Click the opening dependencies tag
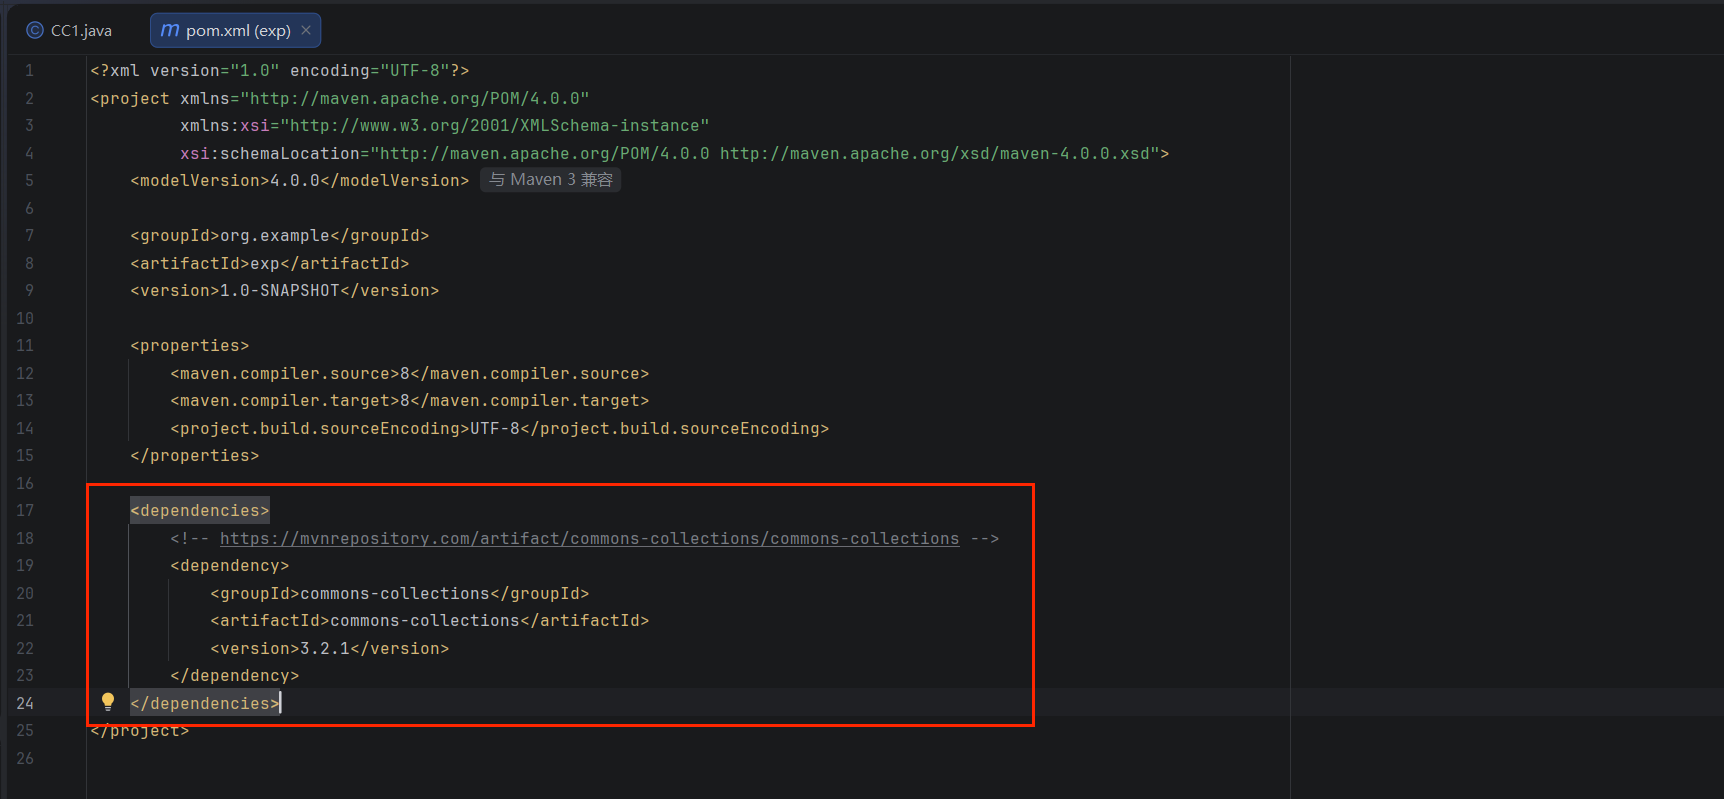 click(199, 511)
